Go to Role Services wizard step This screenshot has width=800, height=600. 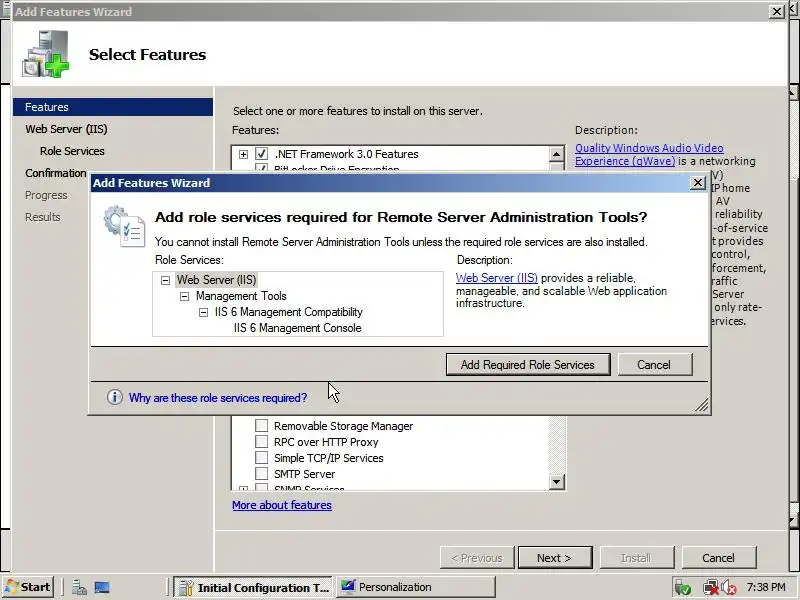point(72,151)
